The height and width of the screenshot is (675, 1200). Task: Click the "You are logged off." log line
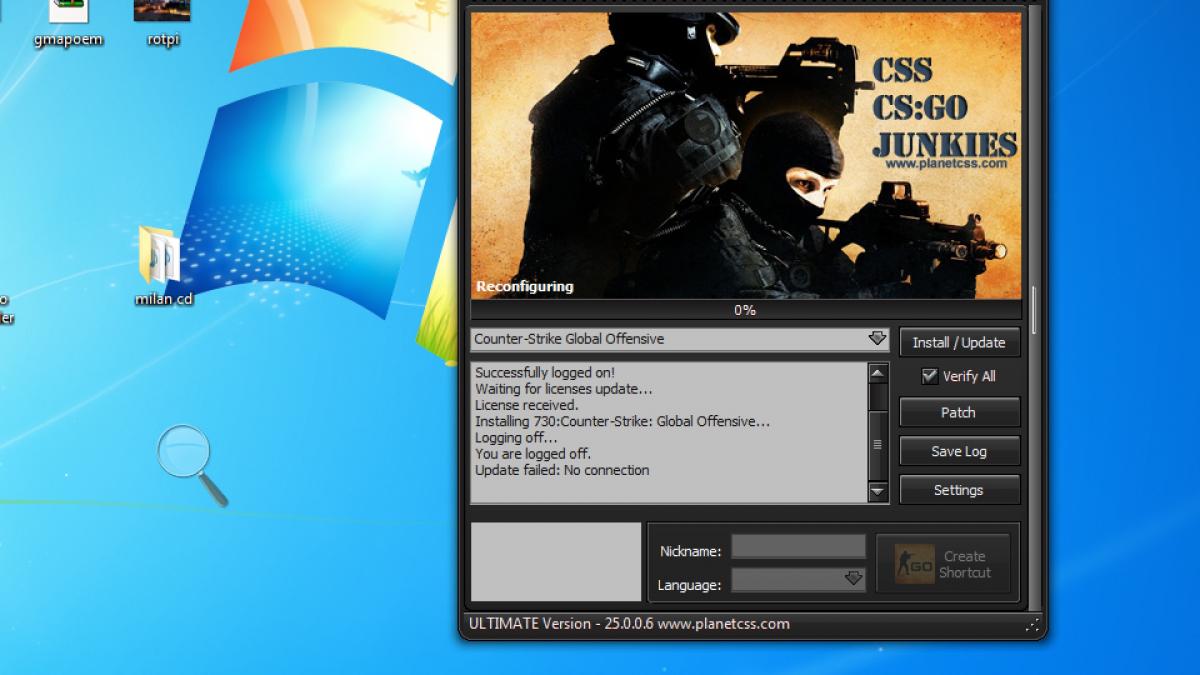(533, 453)
